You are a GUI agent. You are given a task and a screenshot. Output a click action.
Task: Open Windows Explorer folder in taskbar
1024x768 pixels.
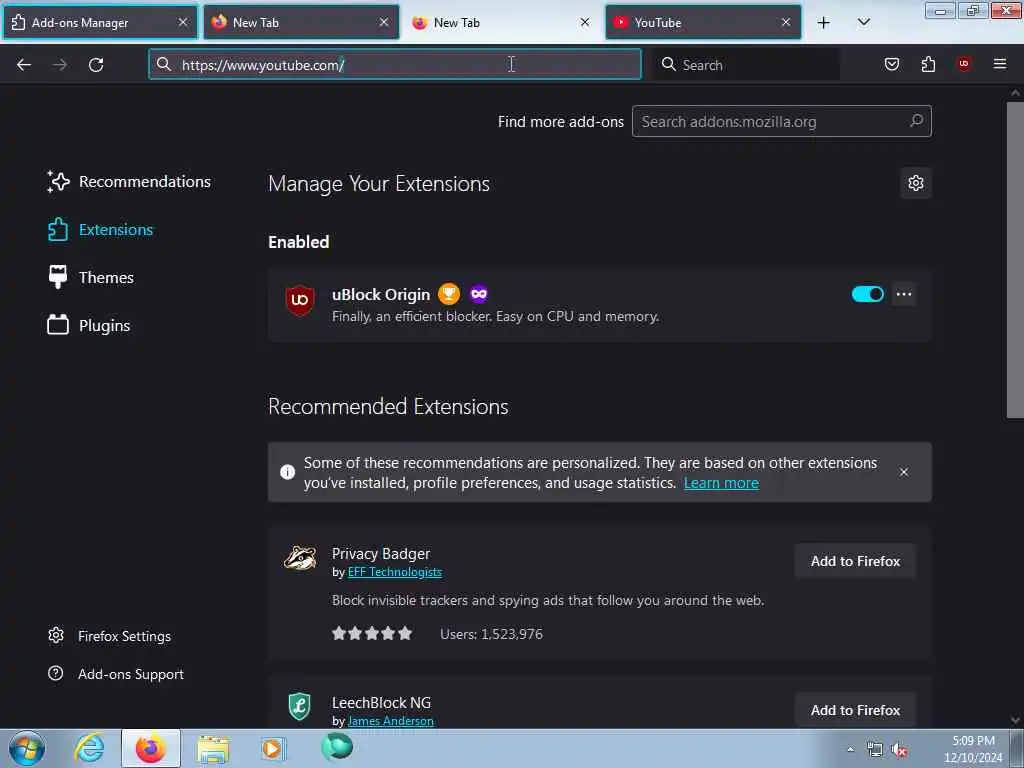coord(213,748)
